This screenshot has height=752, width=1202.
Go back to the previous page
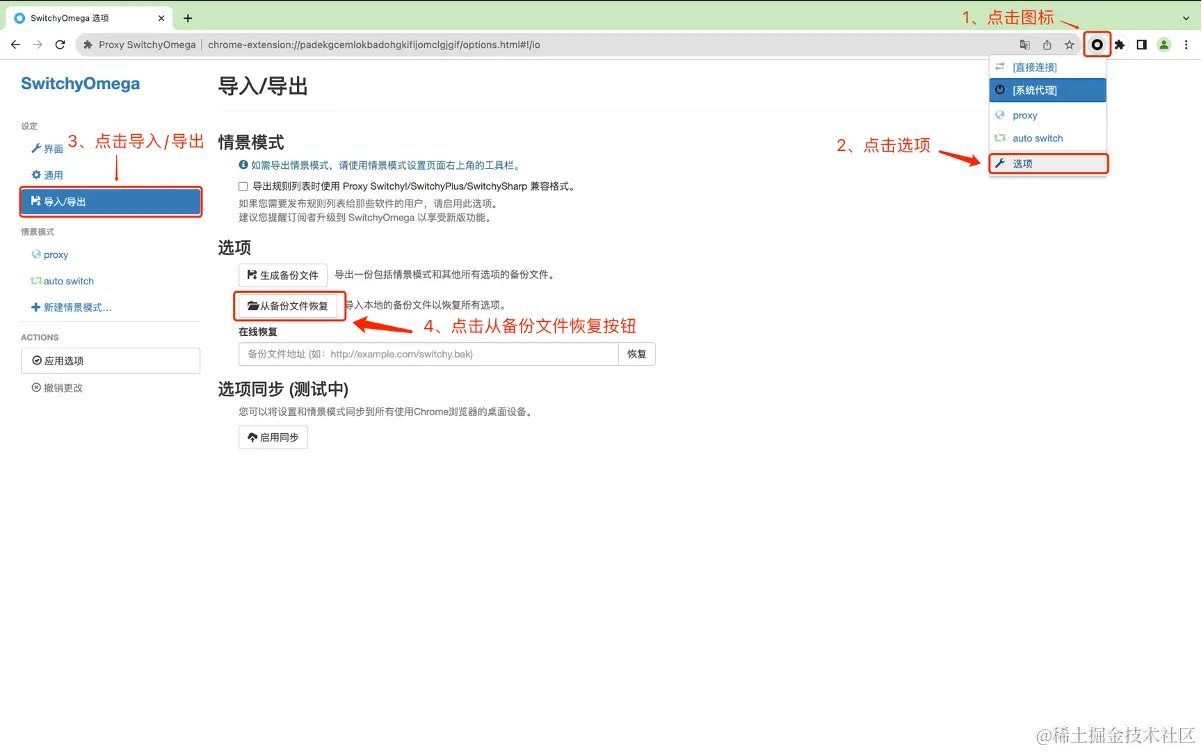click(x=15, y=45)
